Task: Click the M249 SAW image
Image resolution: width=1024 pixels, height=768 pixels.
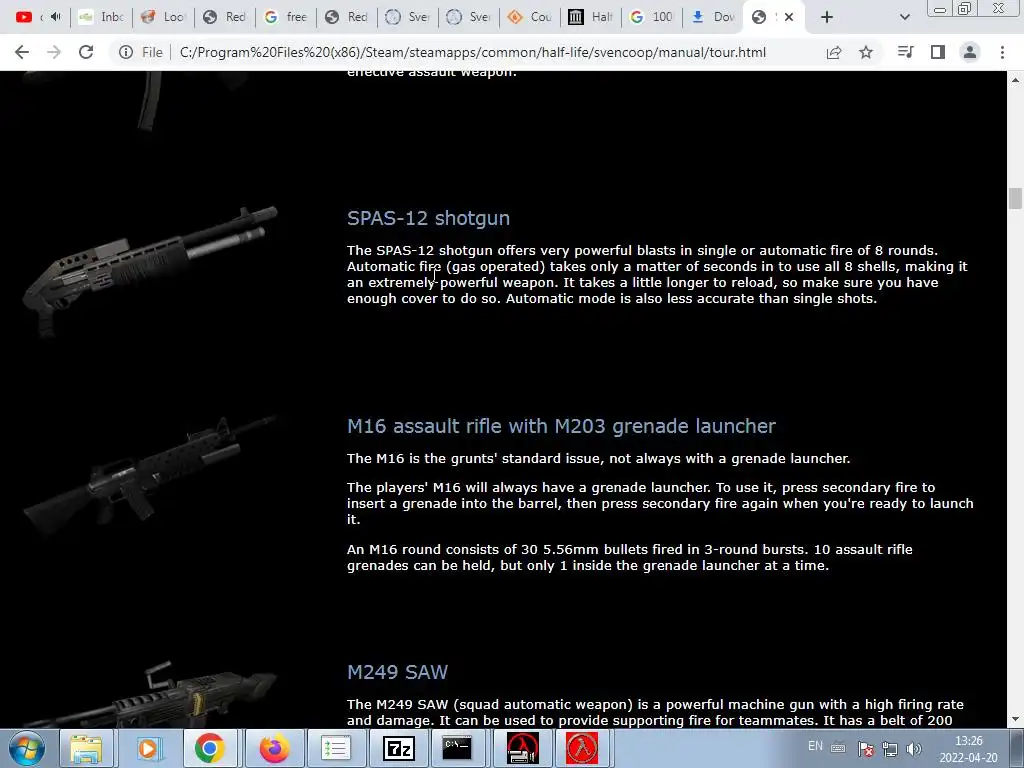Action: 150,694
